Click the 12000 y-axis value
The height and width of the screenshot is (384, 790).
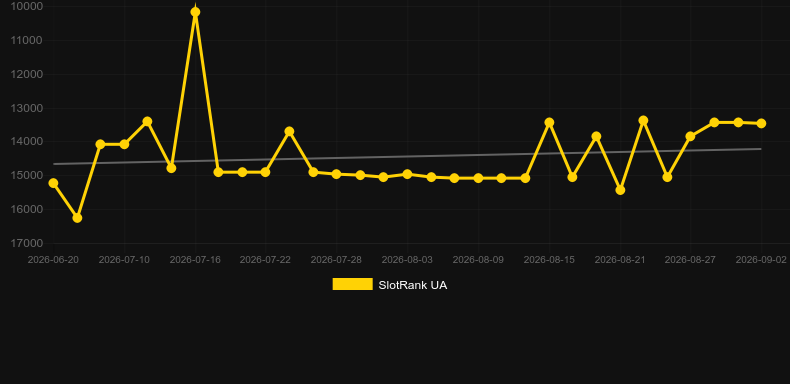click(x=27, y=74)
